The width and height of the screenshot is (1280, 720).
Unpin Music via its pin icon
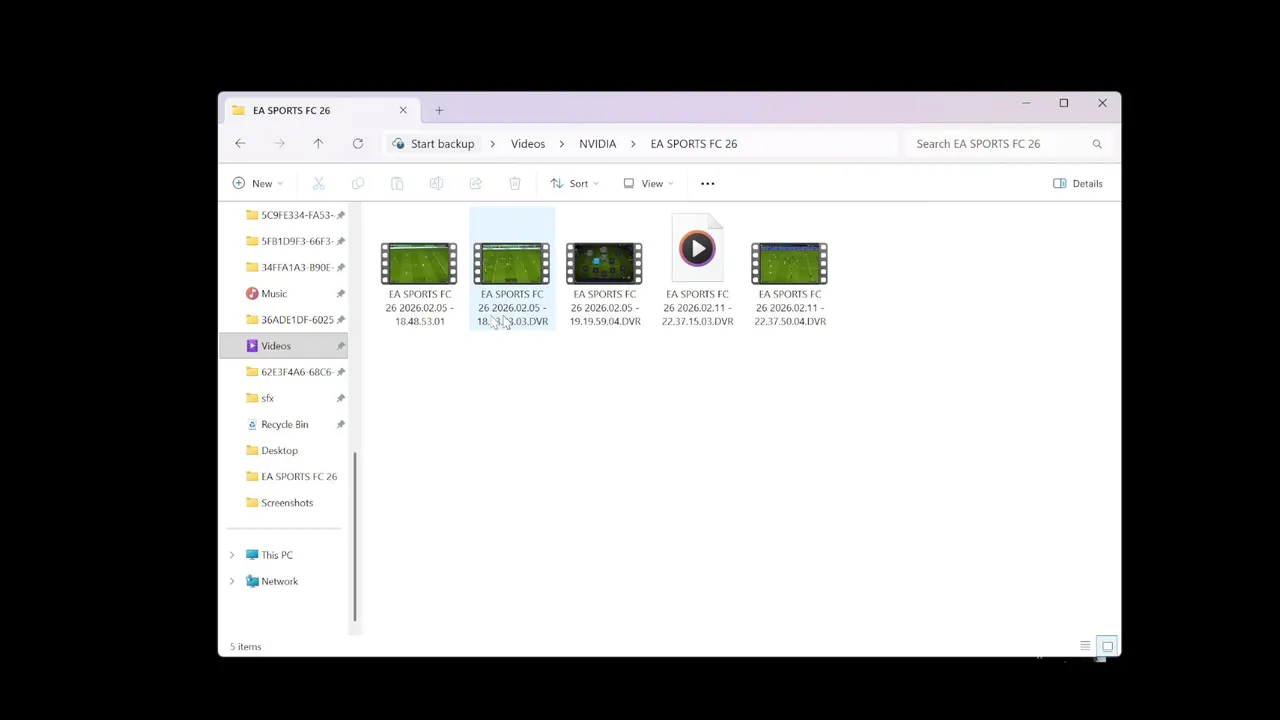340,294
